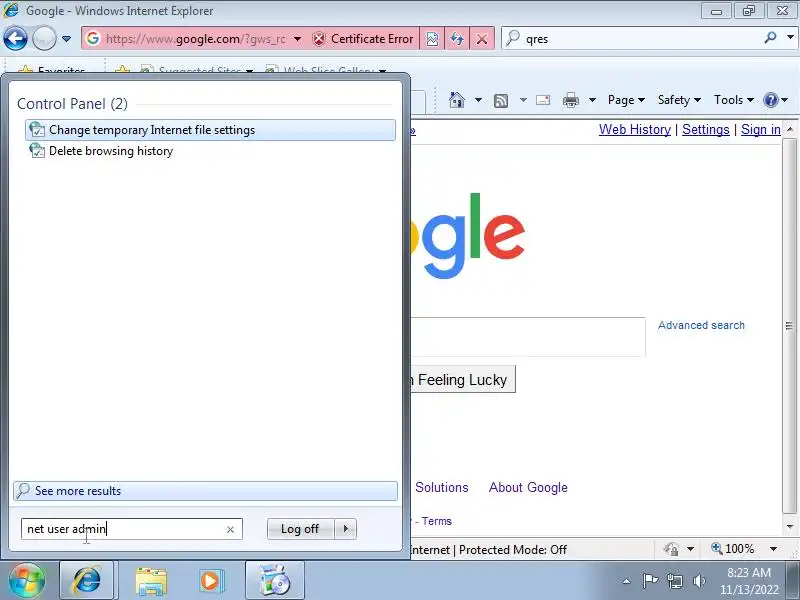This screenshot has height=600, width=800.
Task: Open Windows Media Player from taskbar
Action: coord(210,581)
